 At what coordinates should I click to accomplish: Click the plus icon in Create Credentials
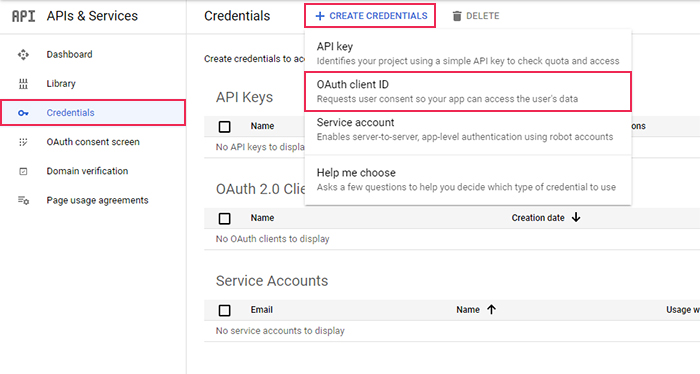tap(320, 16)
